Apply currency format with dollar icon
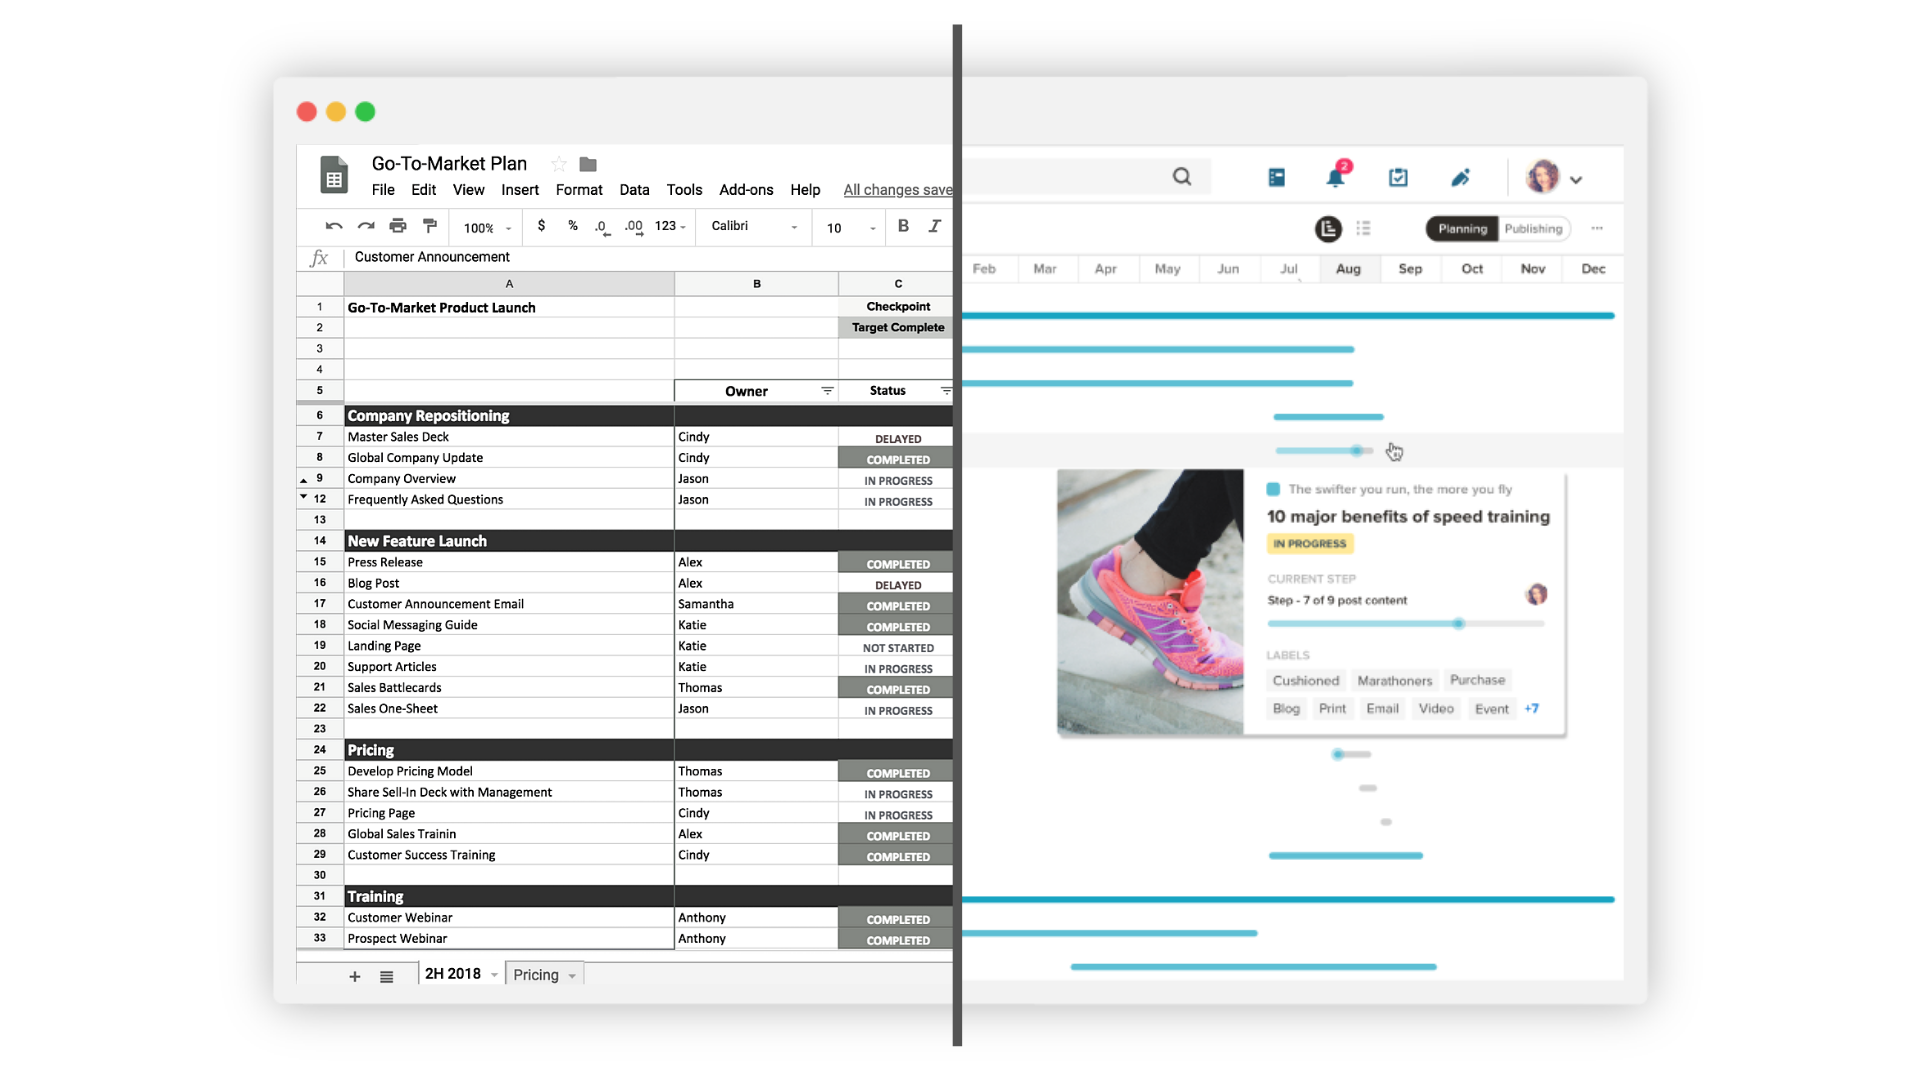This screenshot has width=1920, height=1080. (x=541, y=226)
